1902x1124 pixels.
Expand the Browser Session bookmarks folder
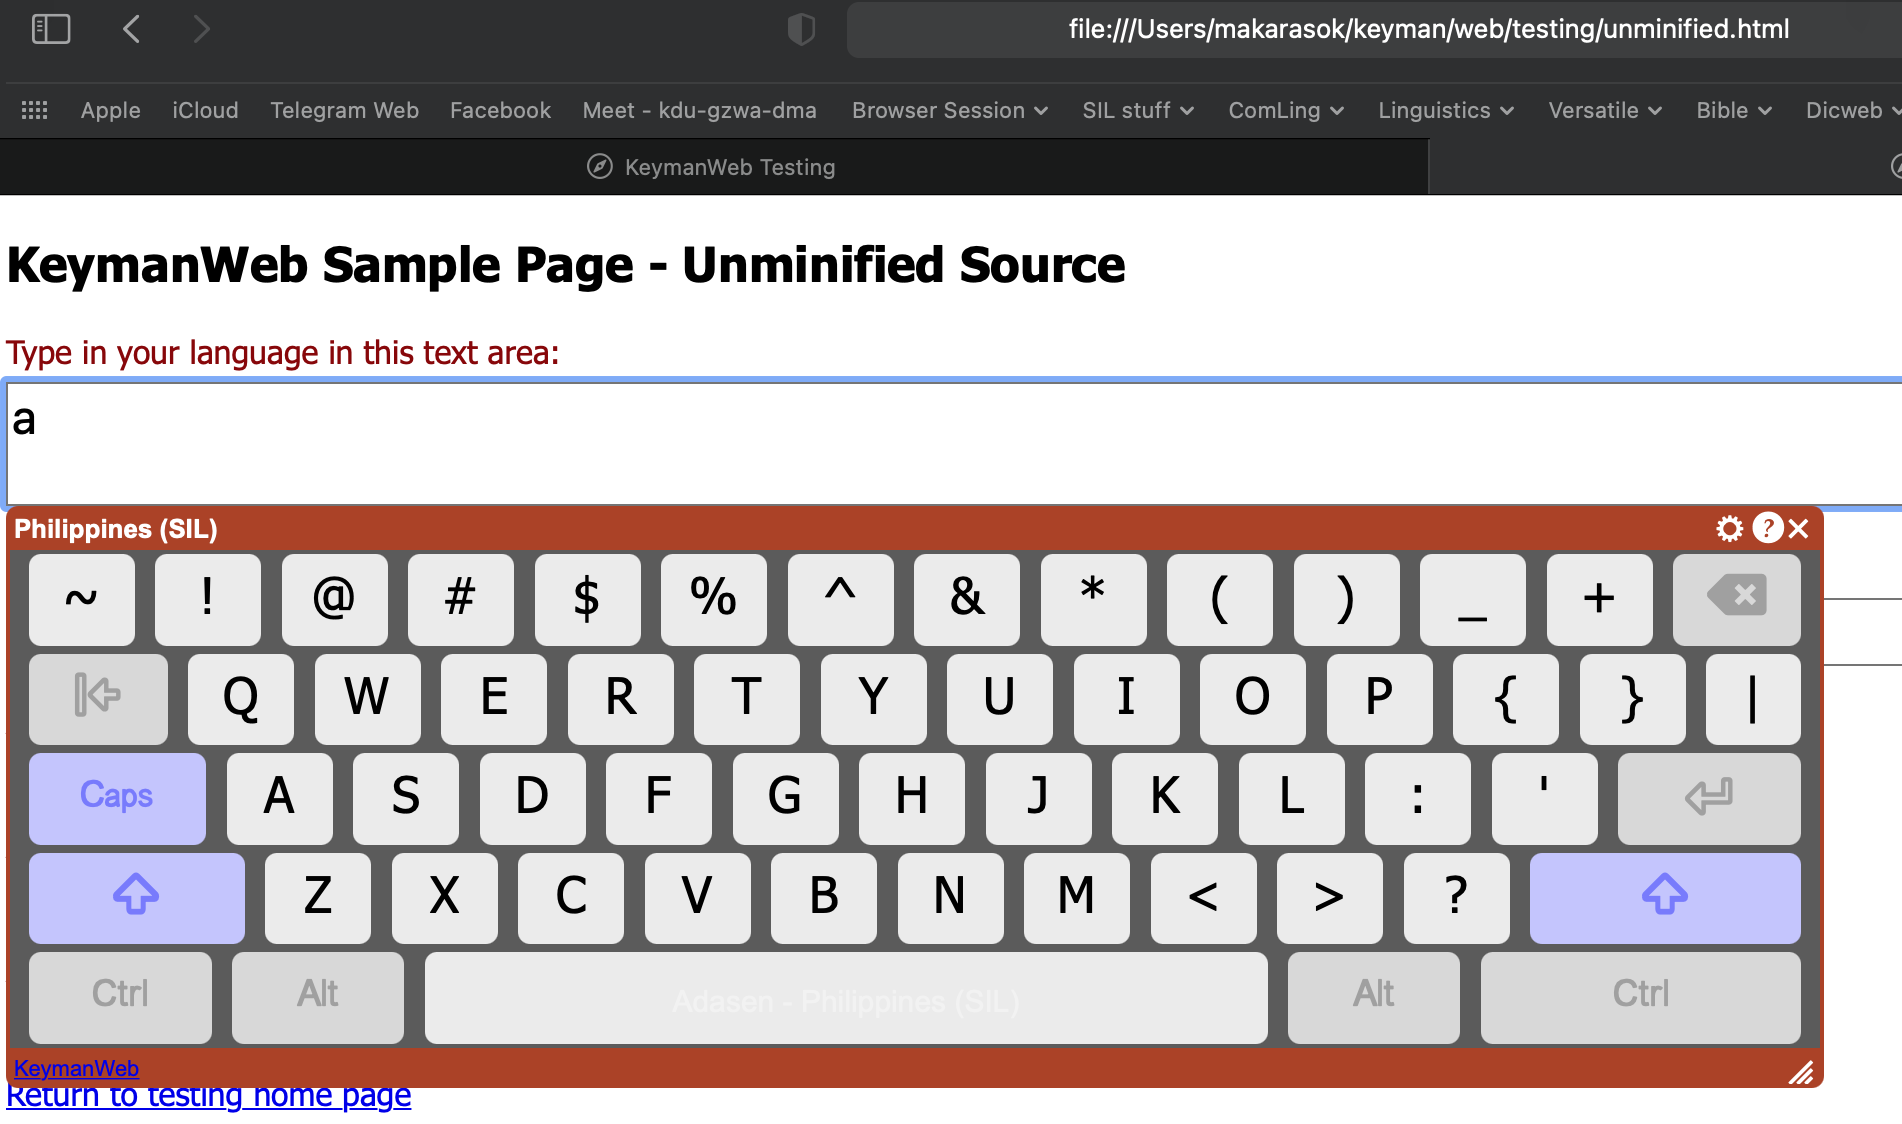tap(949, 110)
